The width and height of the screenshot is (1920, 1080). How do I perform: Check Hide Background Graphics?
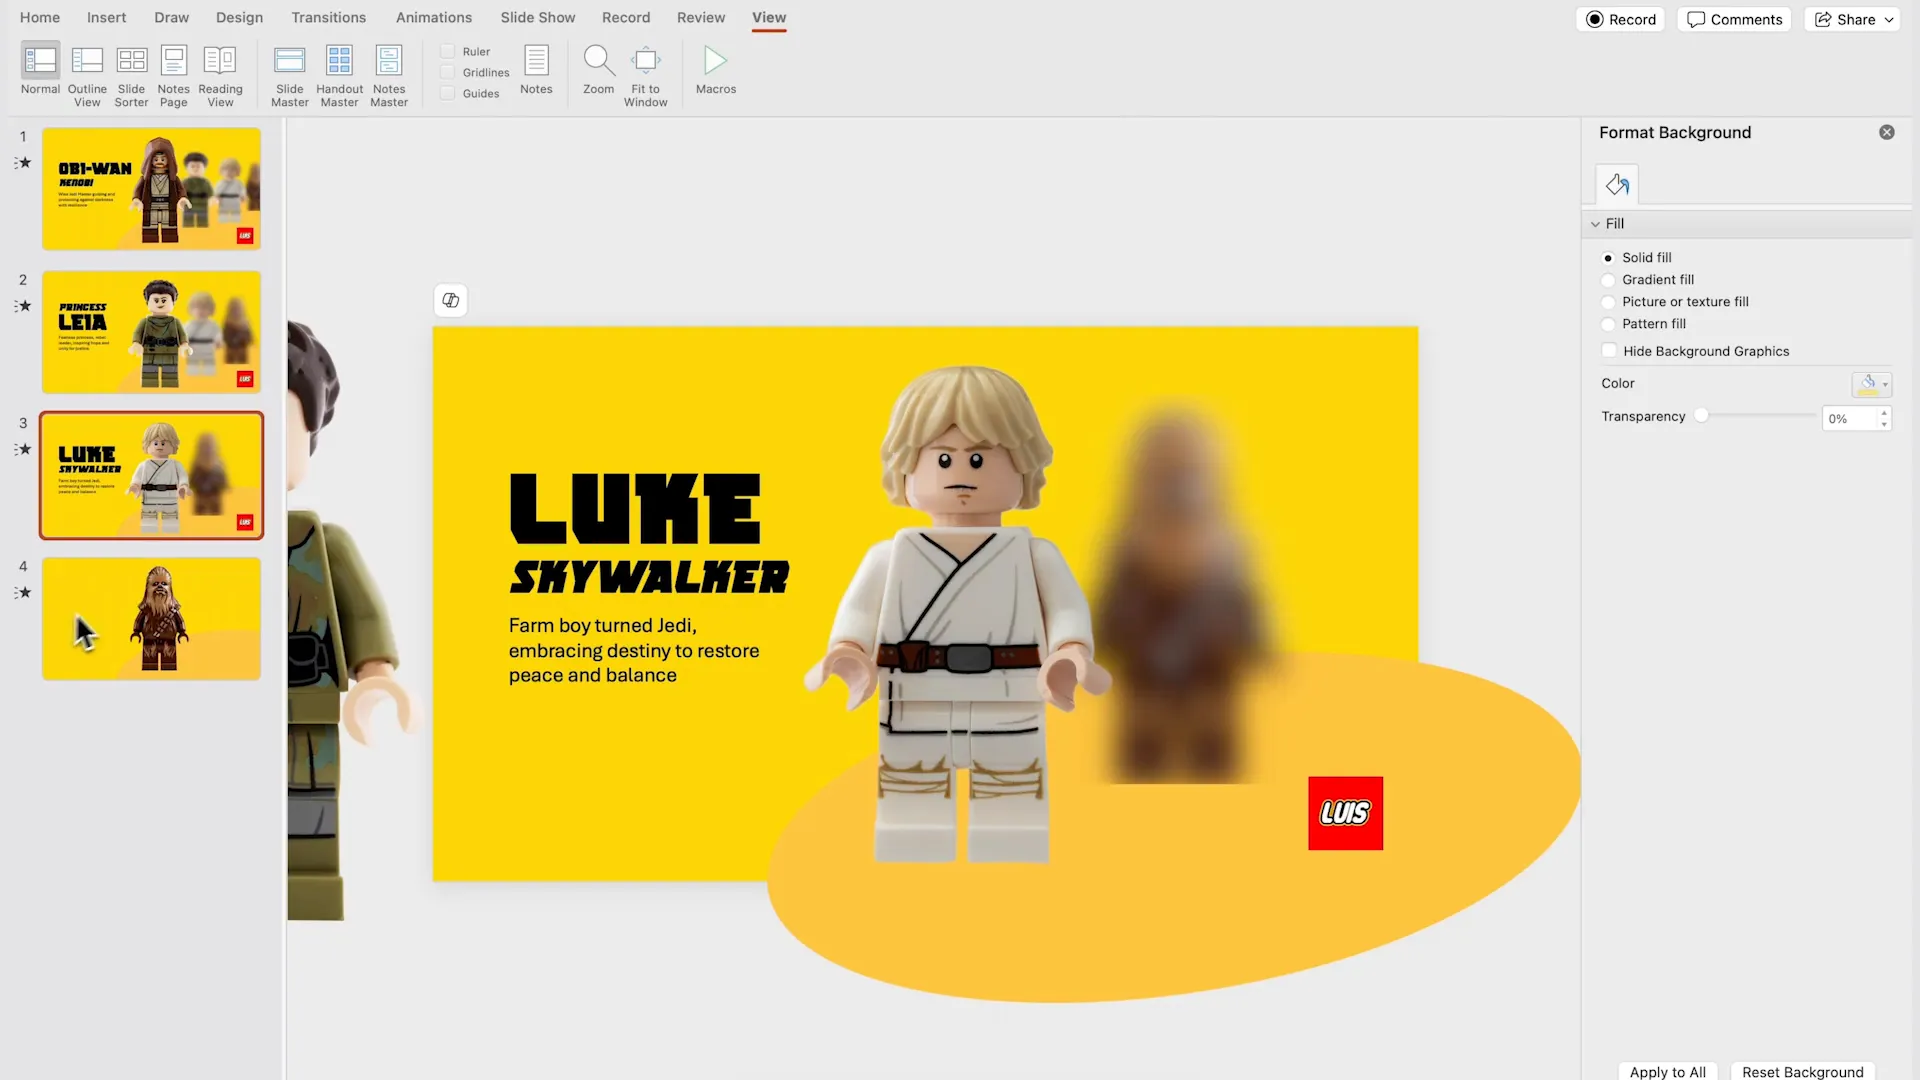click(1609, 351)
